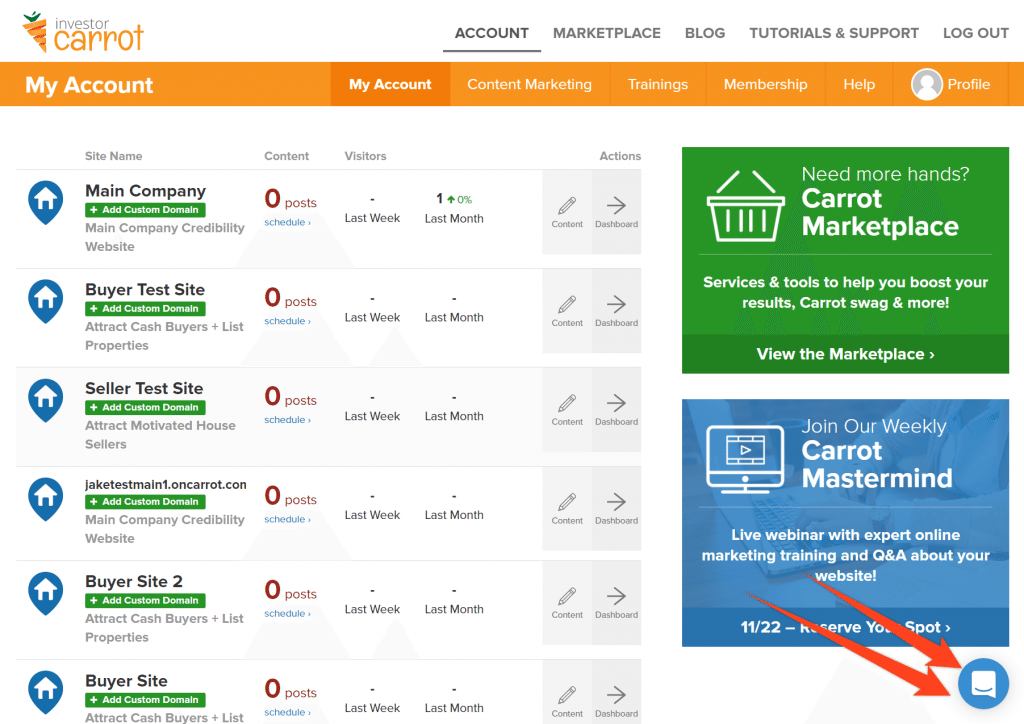
Task: Click schedule link for Buyer Site 2
Action: (x=287, y=614)
